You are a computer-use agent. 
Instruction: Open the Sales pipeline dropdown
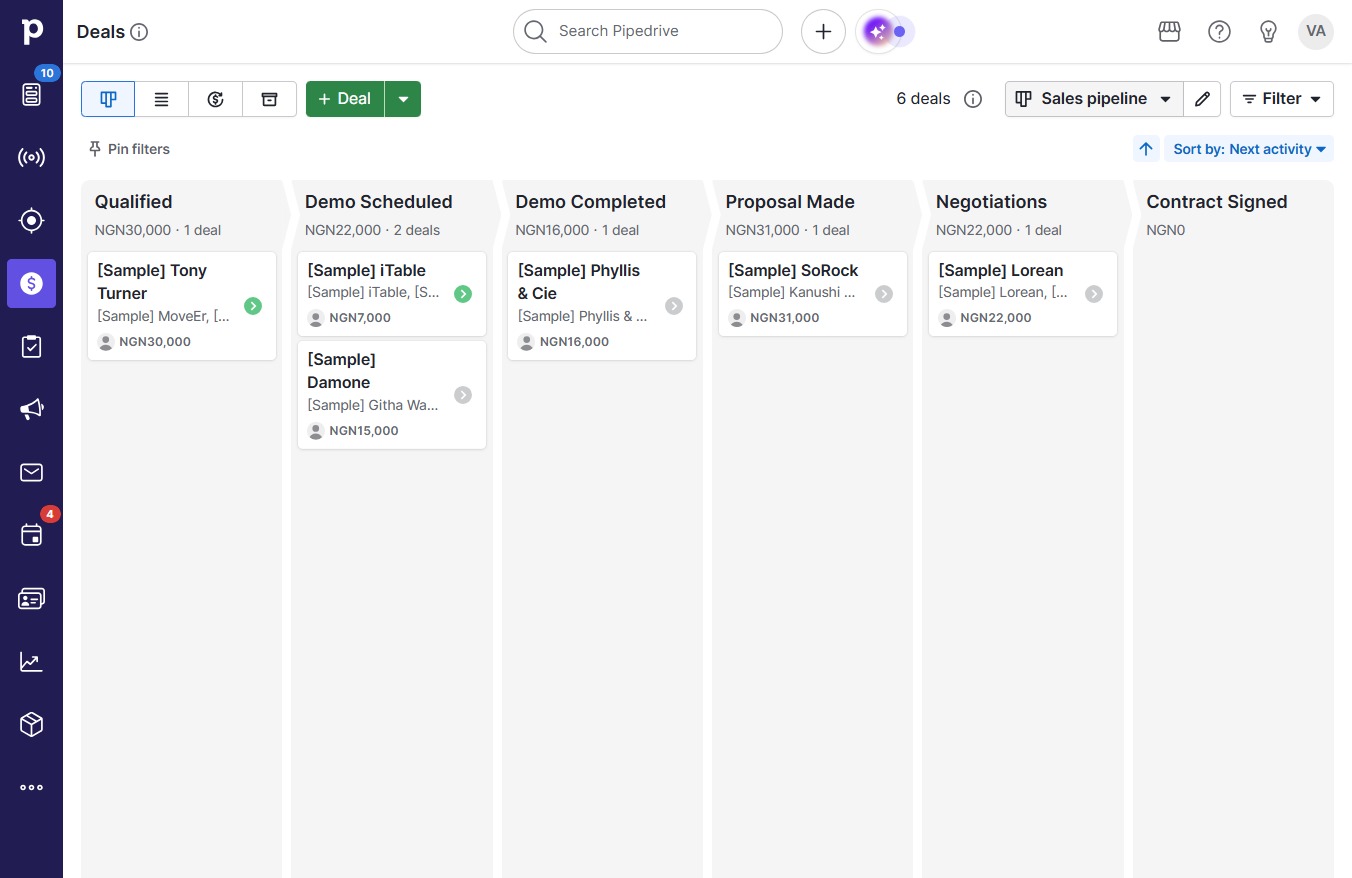pyautogui.click(x=1094, y=99)
